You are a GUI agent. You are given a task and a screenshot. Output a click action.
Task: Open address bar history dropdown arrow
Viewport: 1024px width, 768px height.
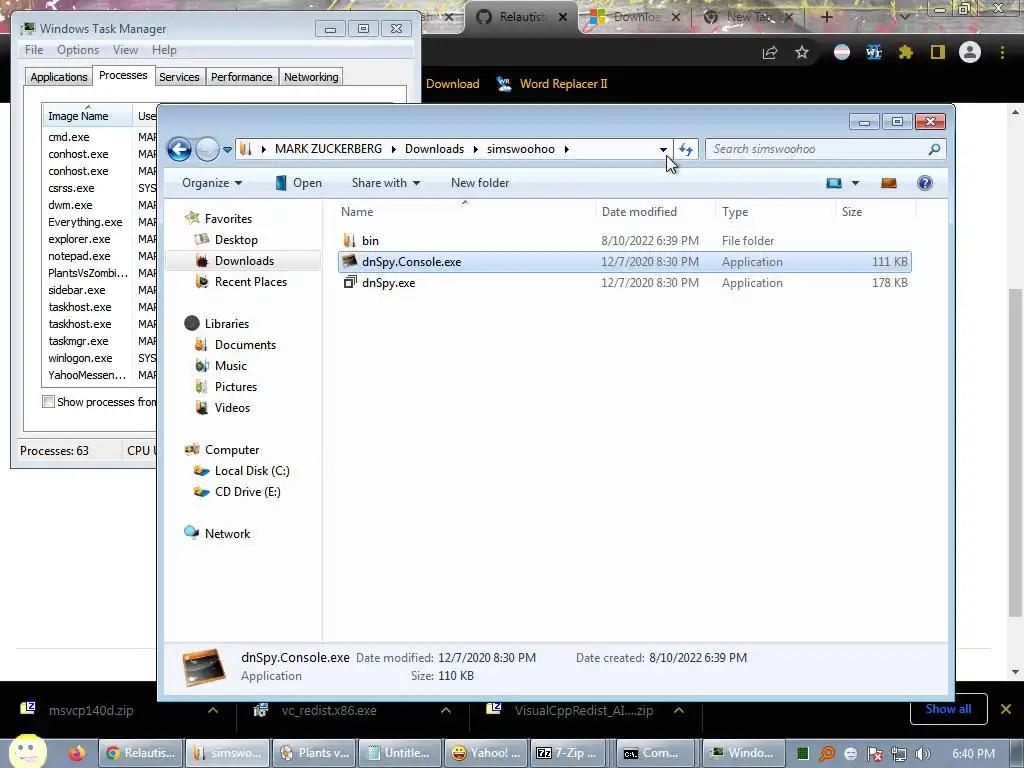(x=663, y=150)
